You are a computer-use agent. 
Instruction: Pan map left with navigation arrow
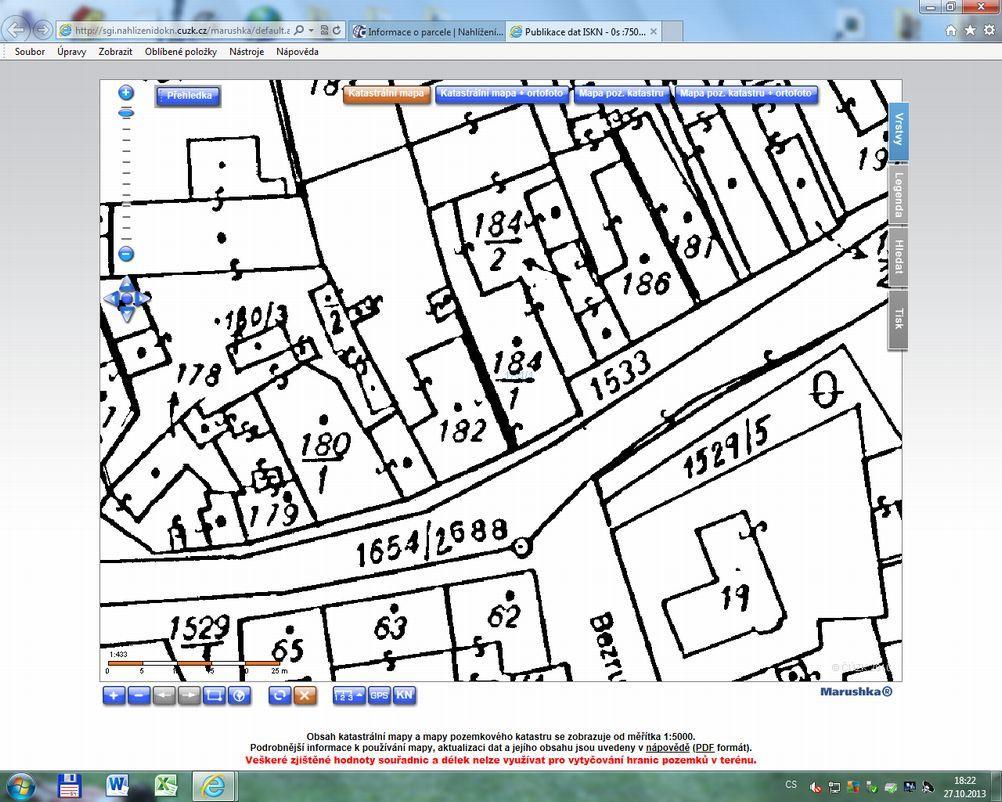(111, 298)
